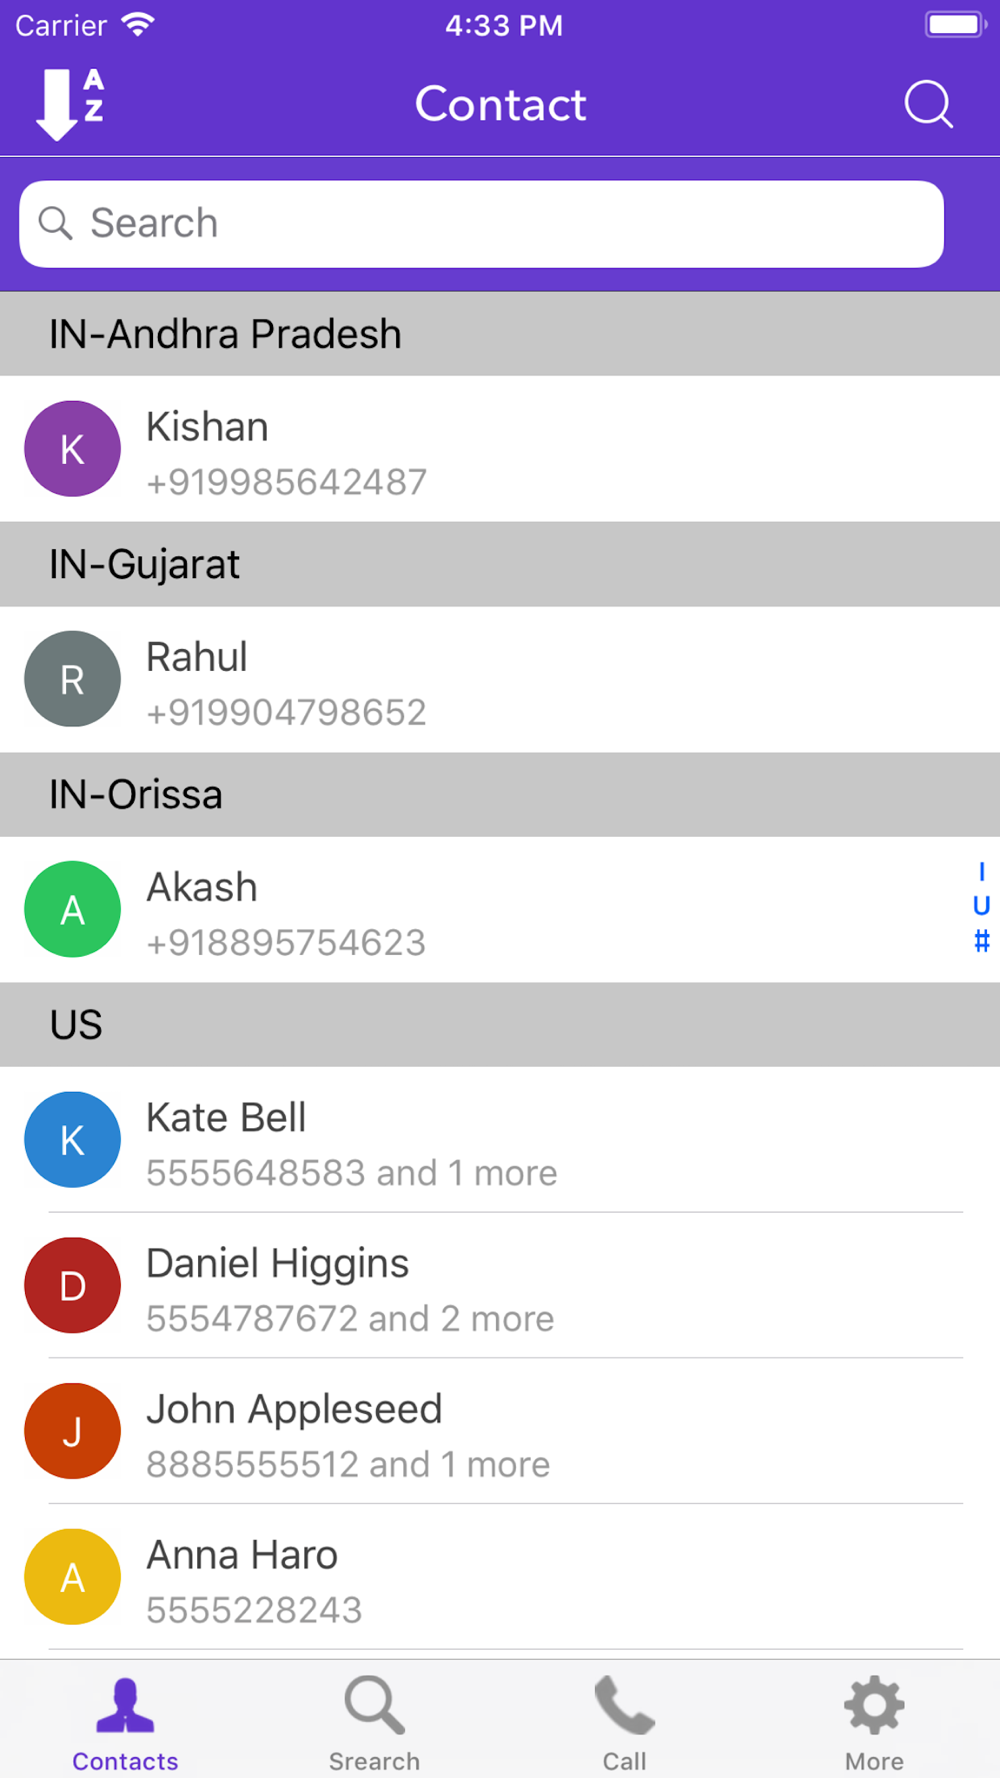Jump to index symbol #
1000x1778 pixels.
pyautogui.click(x=981, y=941)
